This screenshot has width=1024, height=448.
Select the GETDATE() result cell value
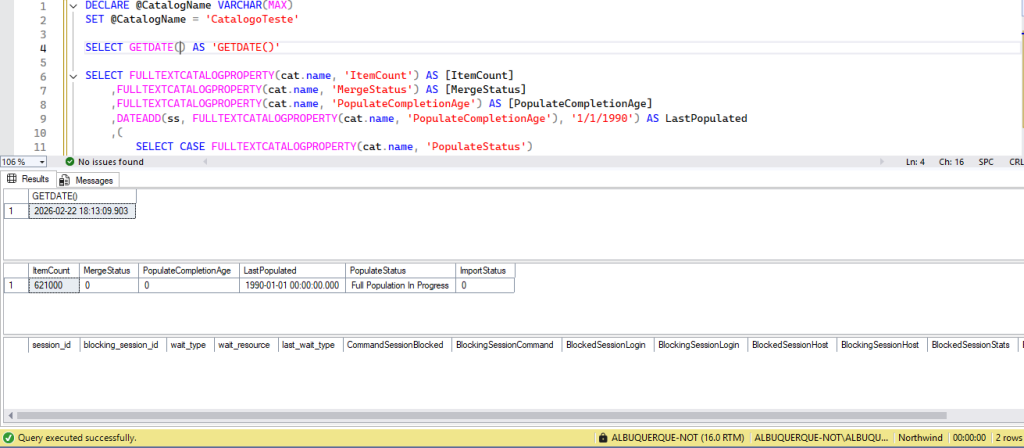coord(82,211)
